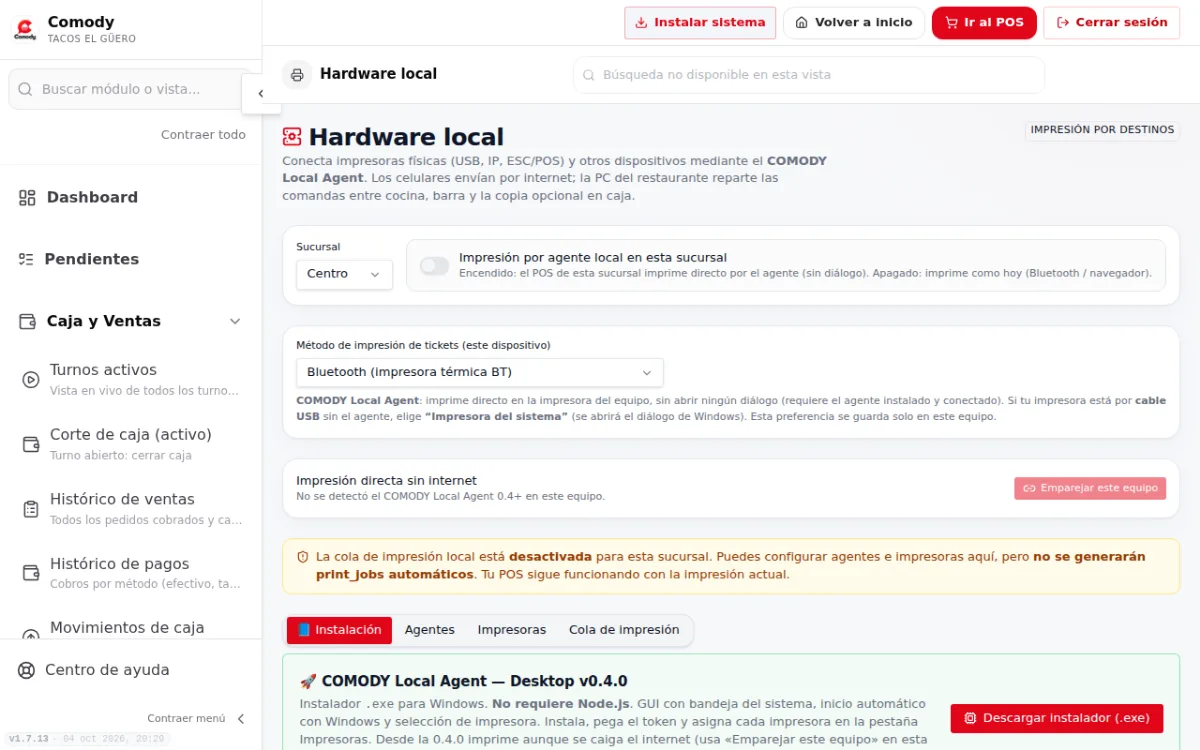Open Histórico de pagos item

131,574
